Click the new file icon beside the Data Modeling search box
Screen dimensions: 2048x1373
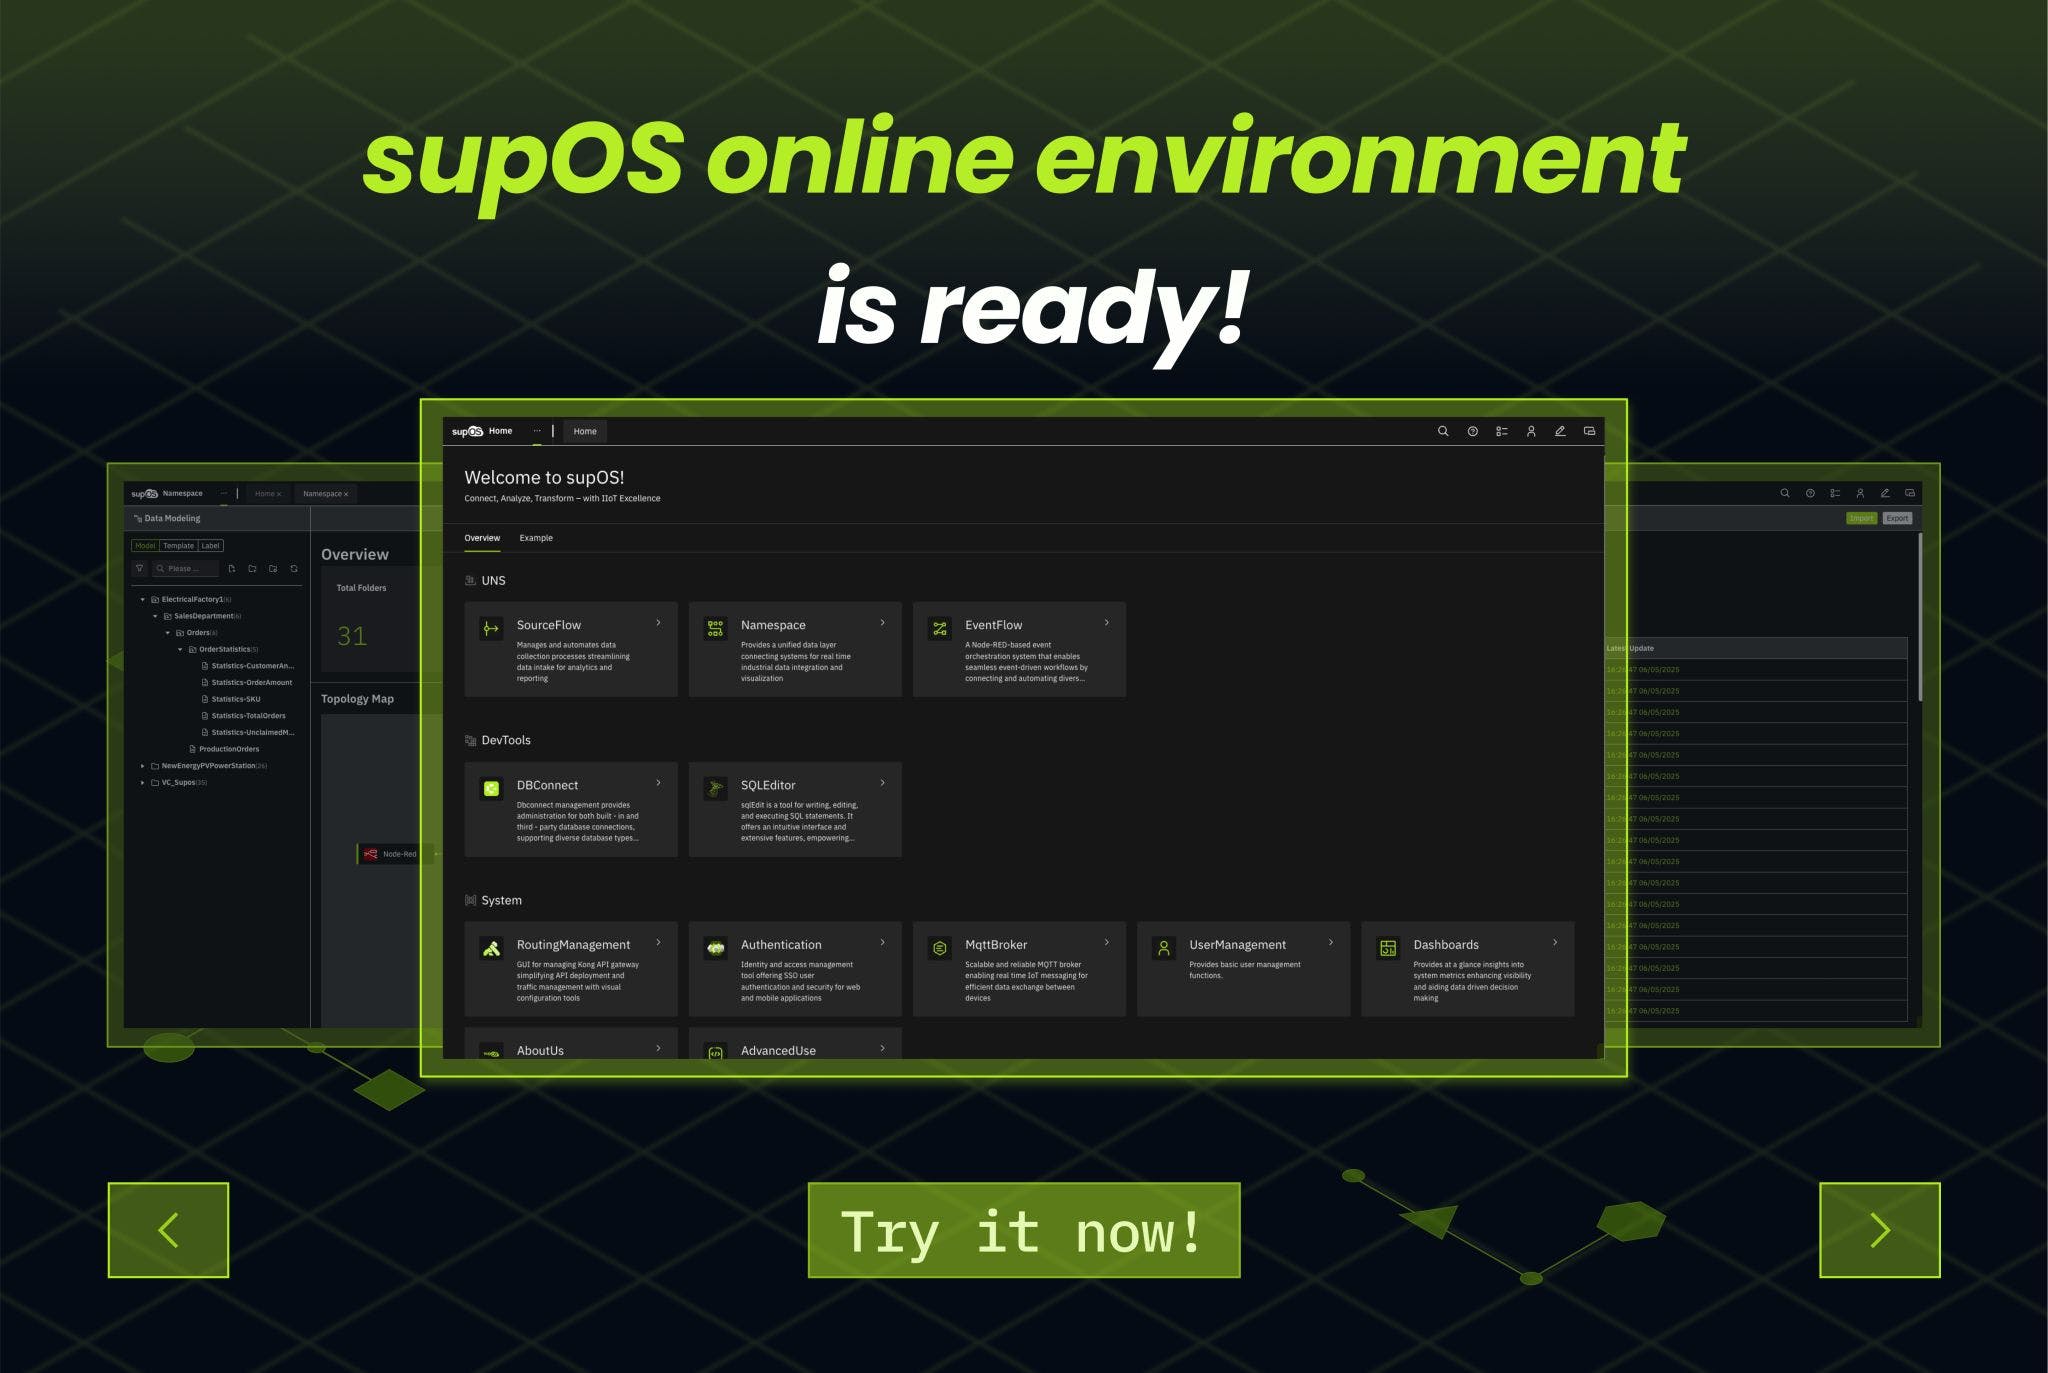tap(231, 568)
